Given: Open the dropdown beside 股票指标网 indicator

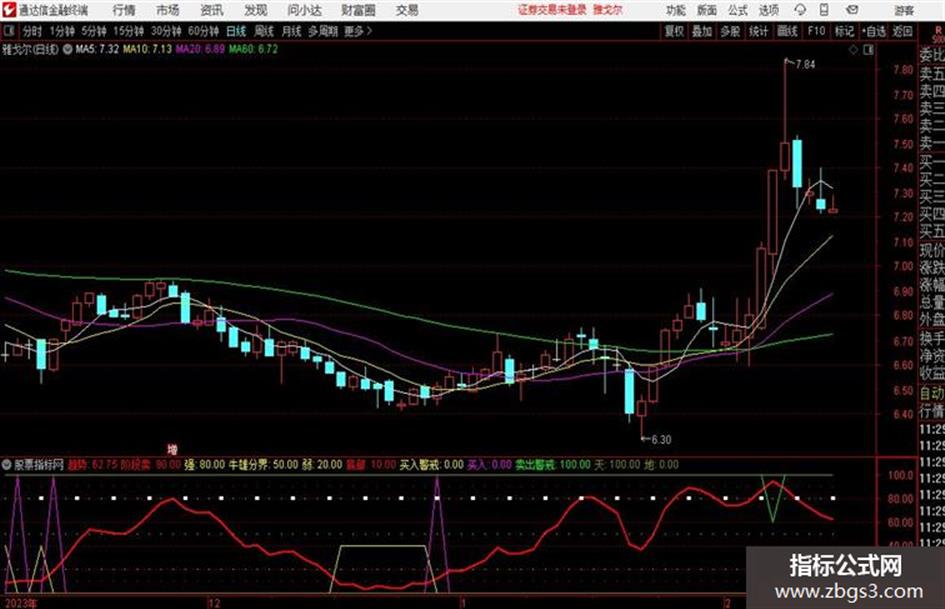Looking at the screenshot, I should tap(7, 465).
